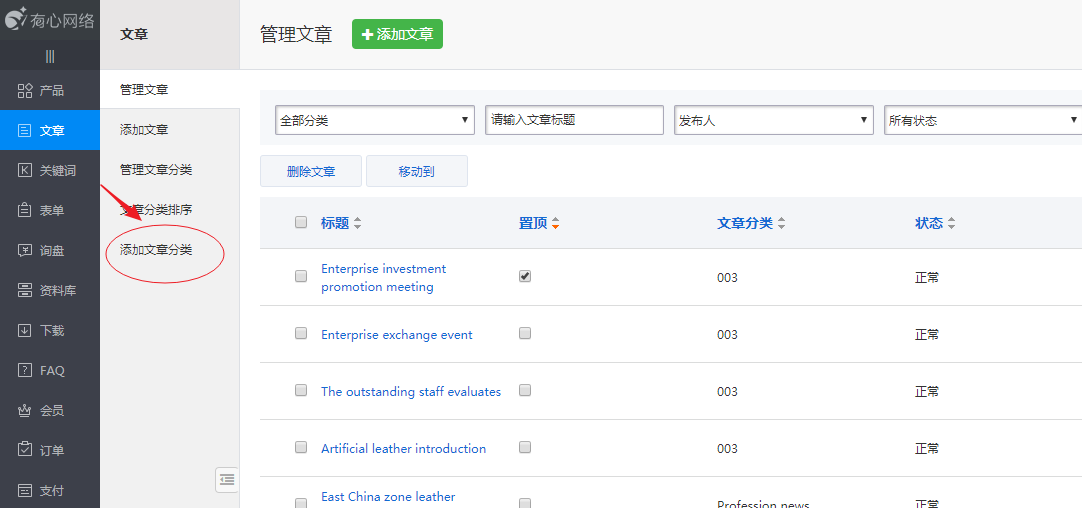Screen dimensions: 1082x508
Task: Click the green 添加文章 button
Action: 397,34
